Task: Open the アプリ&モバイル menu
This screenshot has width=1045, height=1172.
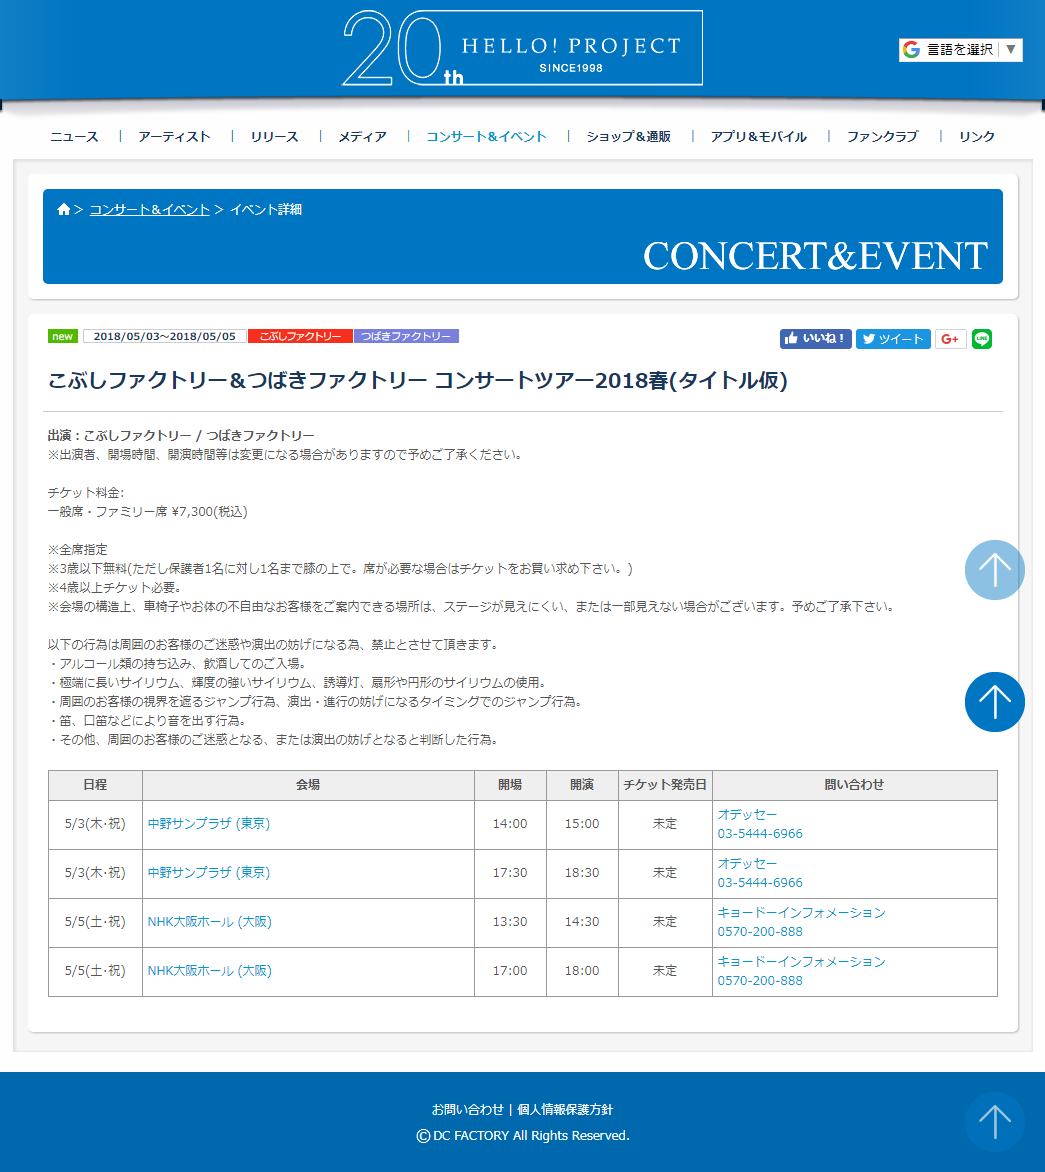Action: click(x=759, y=136)
